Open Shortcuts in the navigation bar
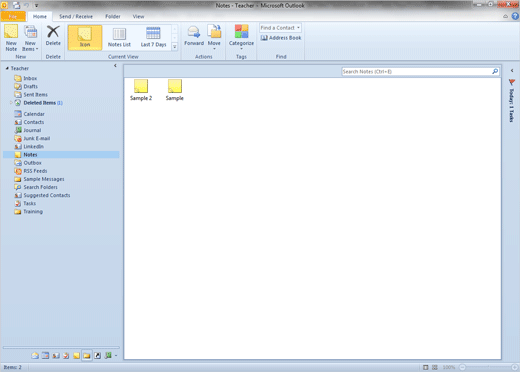This screenshot has width=520, height=372. tap(97, 356)
